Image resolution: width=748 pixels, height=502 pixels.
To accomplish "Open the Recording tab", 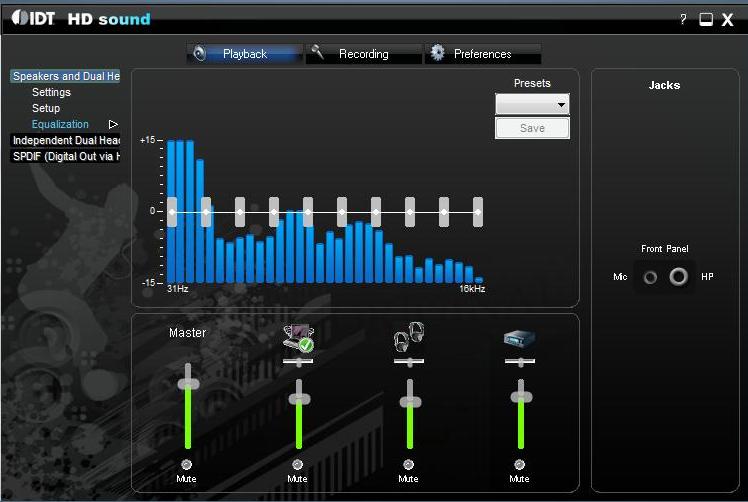I will 364,54.
